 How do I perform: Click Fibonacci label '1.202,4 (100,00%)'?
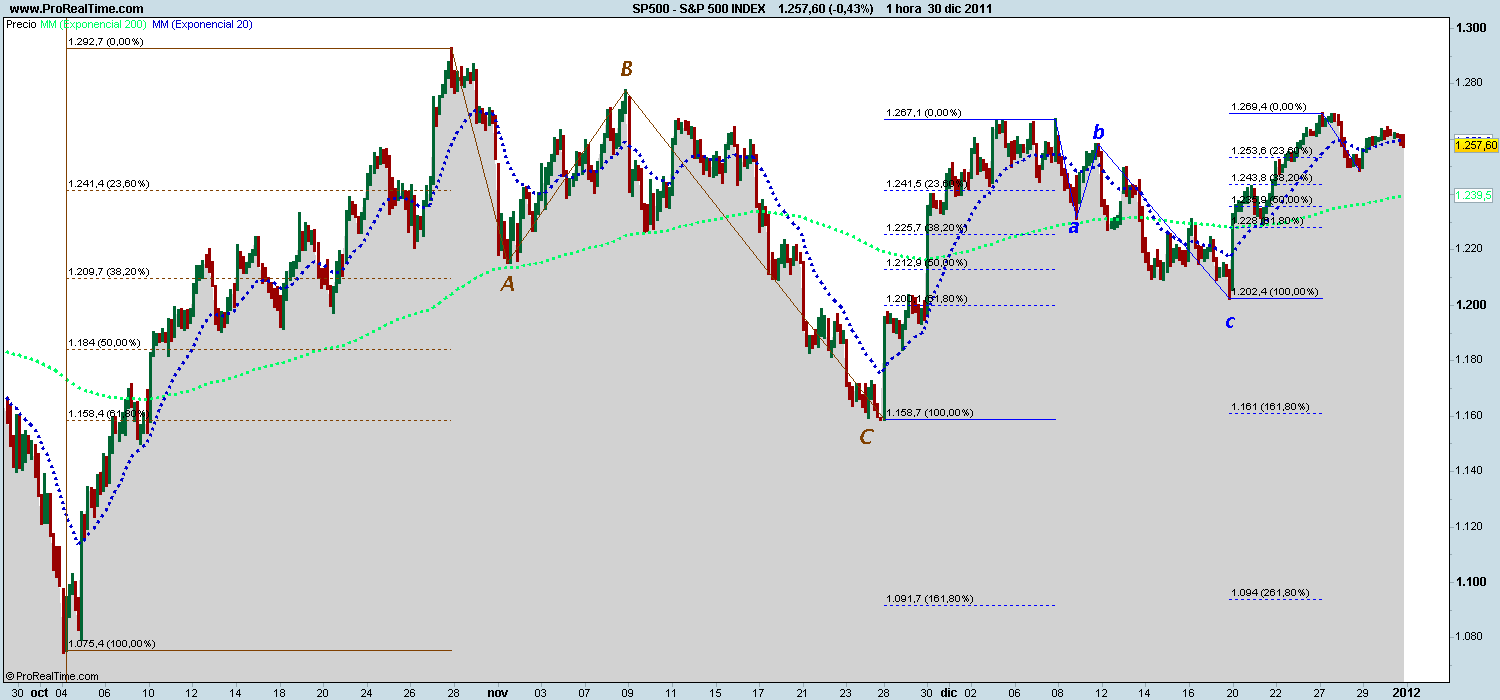(x=1275, y=292)
